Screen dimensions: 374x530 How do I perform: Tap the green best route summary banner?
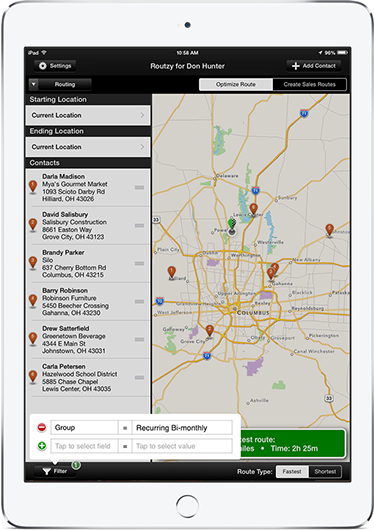293,444
